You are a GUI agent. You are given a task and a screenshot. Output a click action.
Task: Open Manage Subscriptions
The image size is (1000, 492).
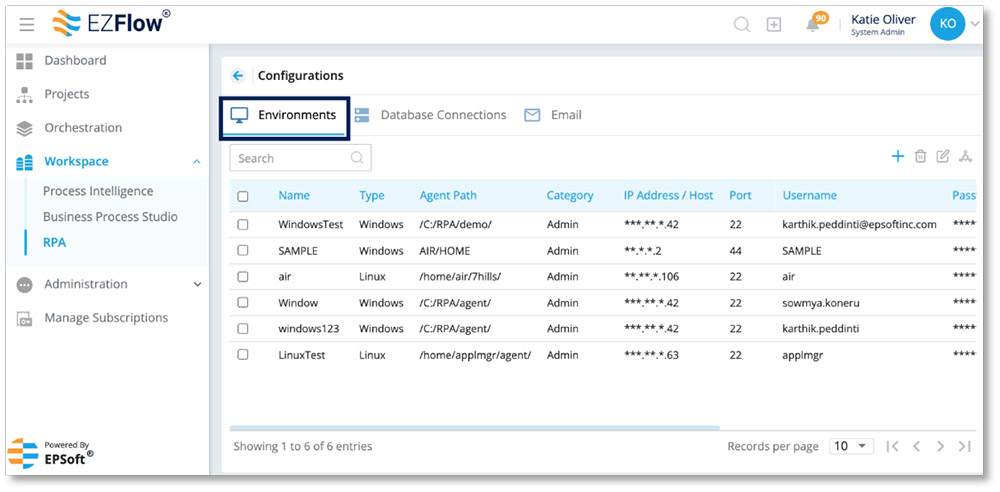click(x=106, y=318)
